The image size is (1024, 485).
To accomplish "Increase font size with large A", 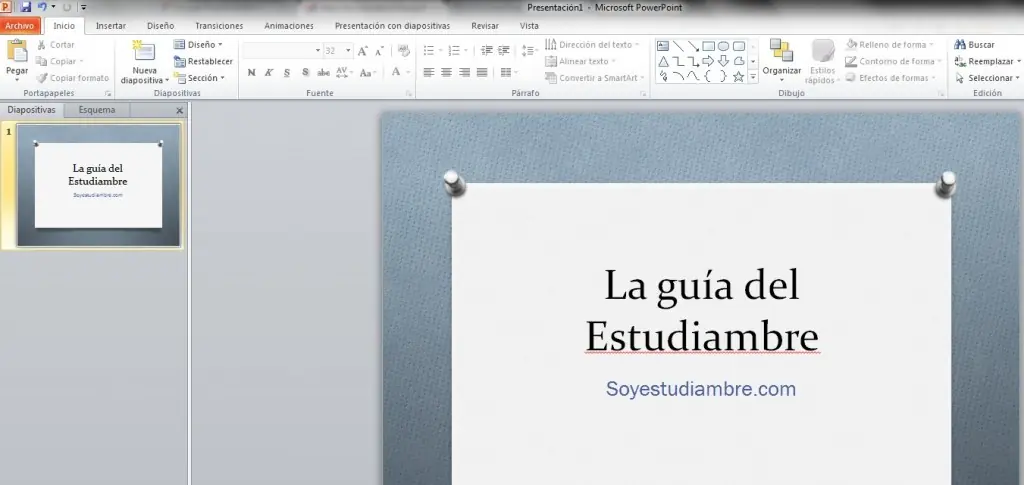I will [362, 51].
